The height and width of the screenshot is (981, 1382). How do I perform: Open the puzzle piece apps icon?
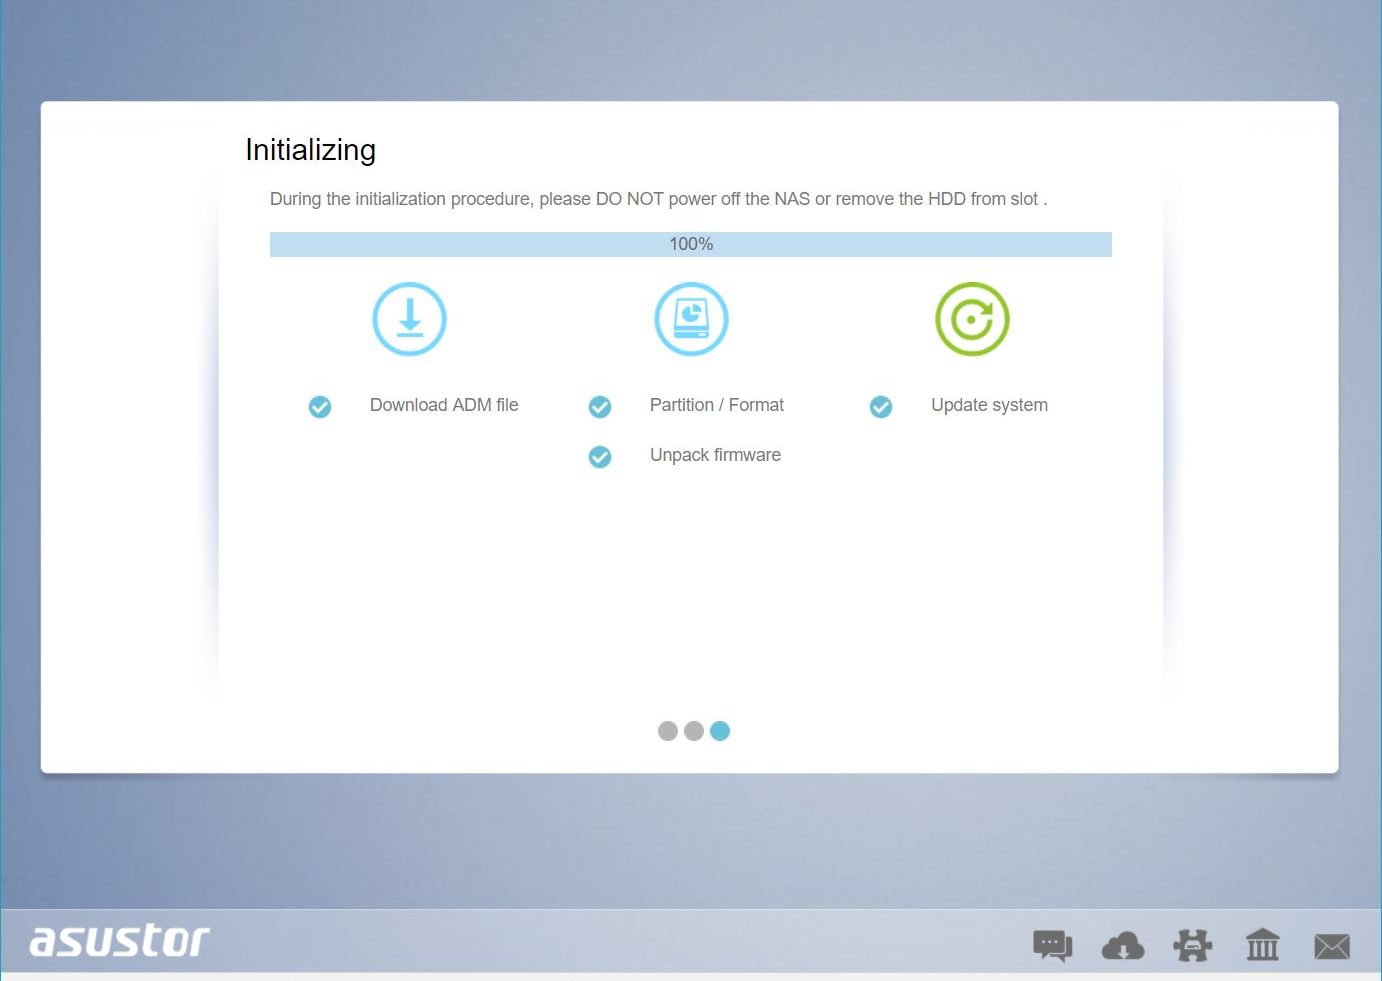(x=1192, y=945)
